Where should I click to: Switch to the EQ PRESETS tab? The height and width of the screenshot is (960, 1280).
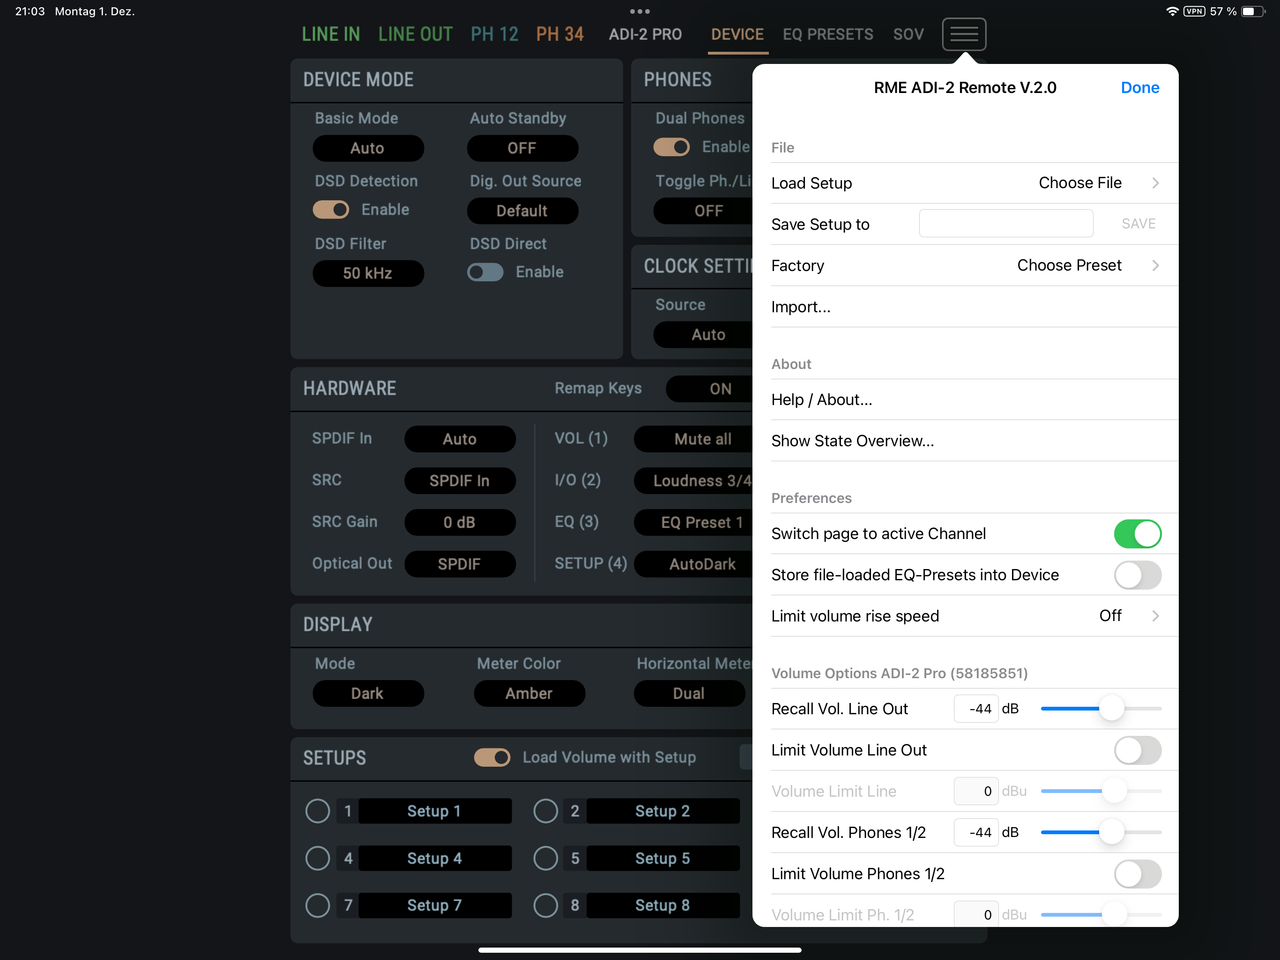(x=828, y=34)
